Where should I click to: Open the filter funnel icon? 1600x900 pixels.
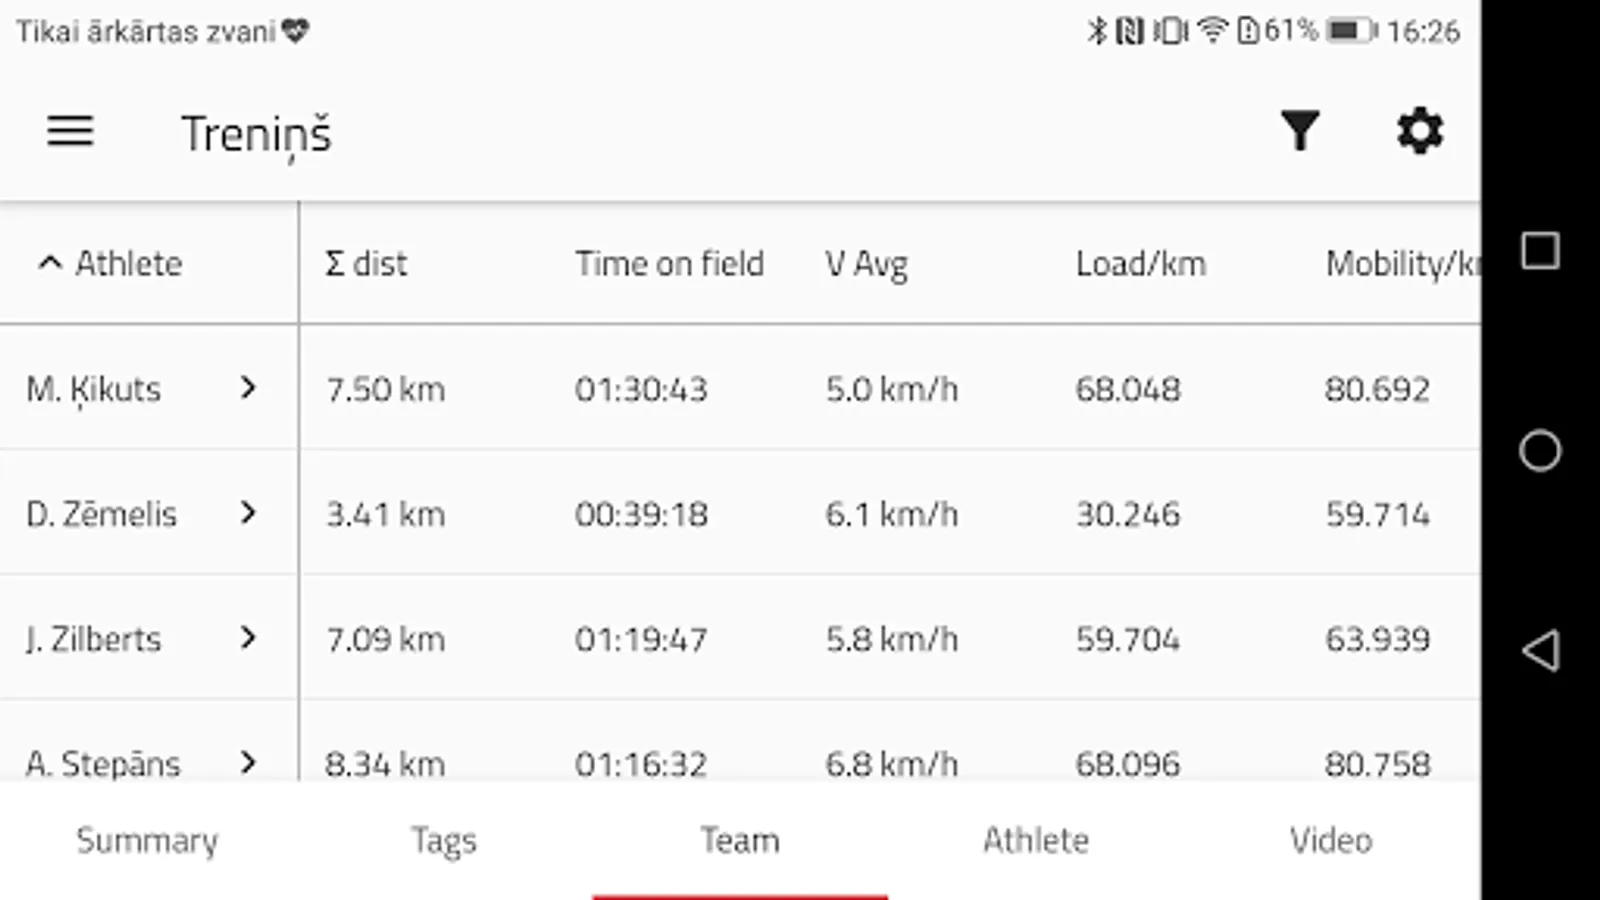1300,132
